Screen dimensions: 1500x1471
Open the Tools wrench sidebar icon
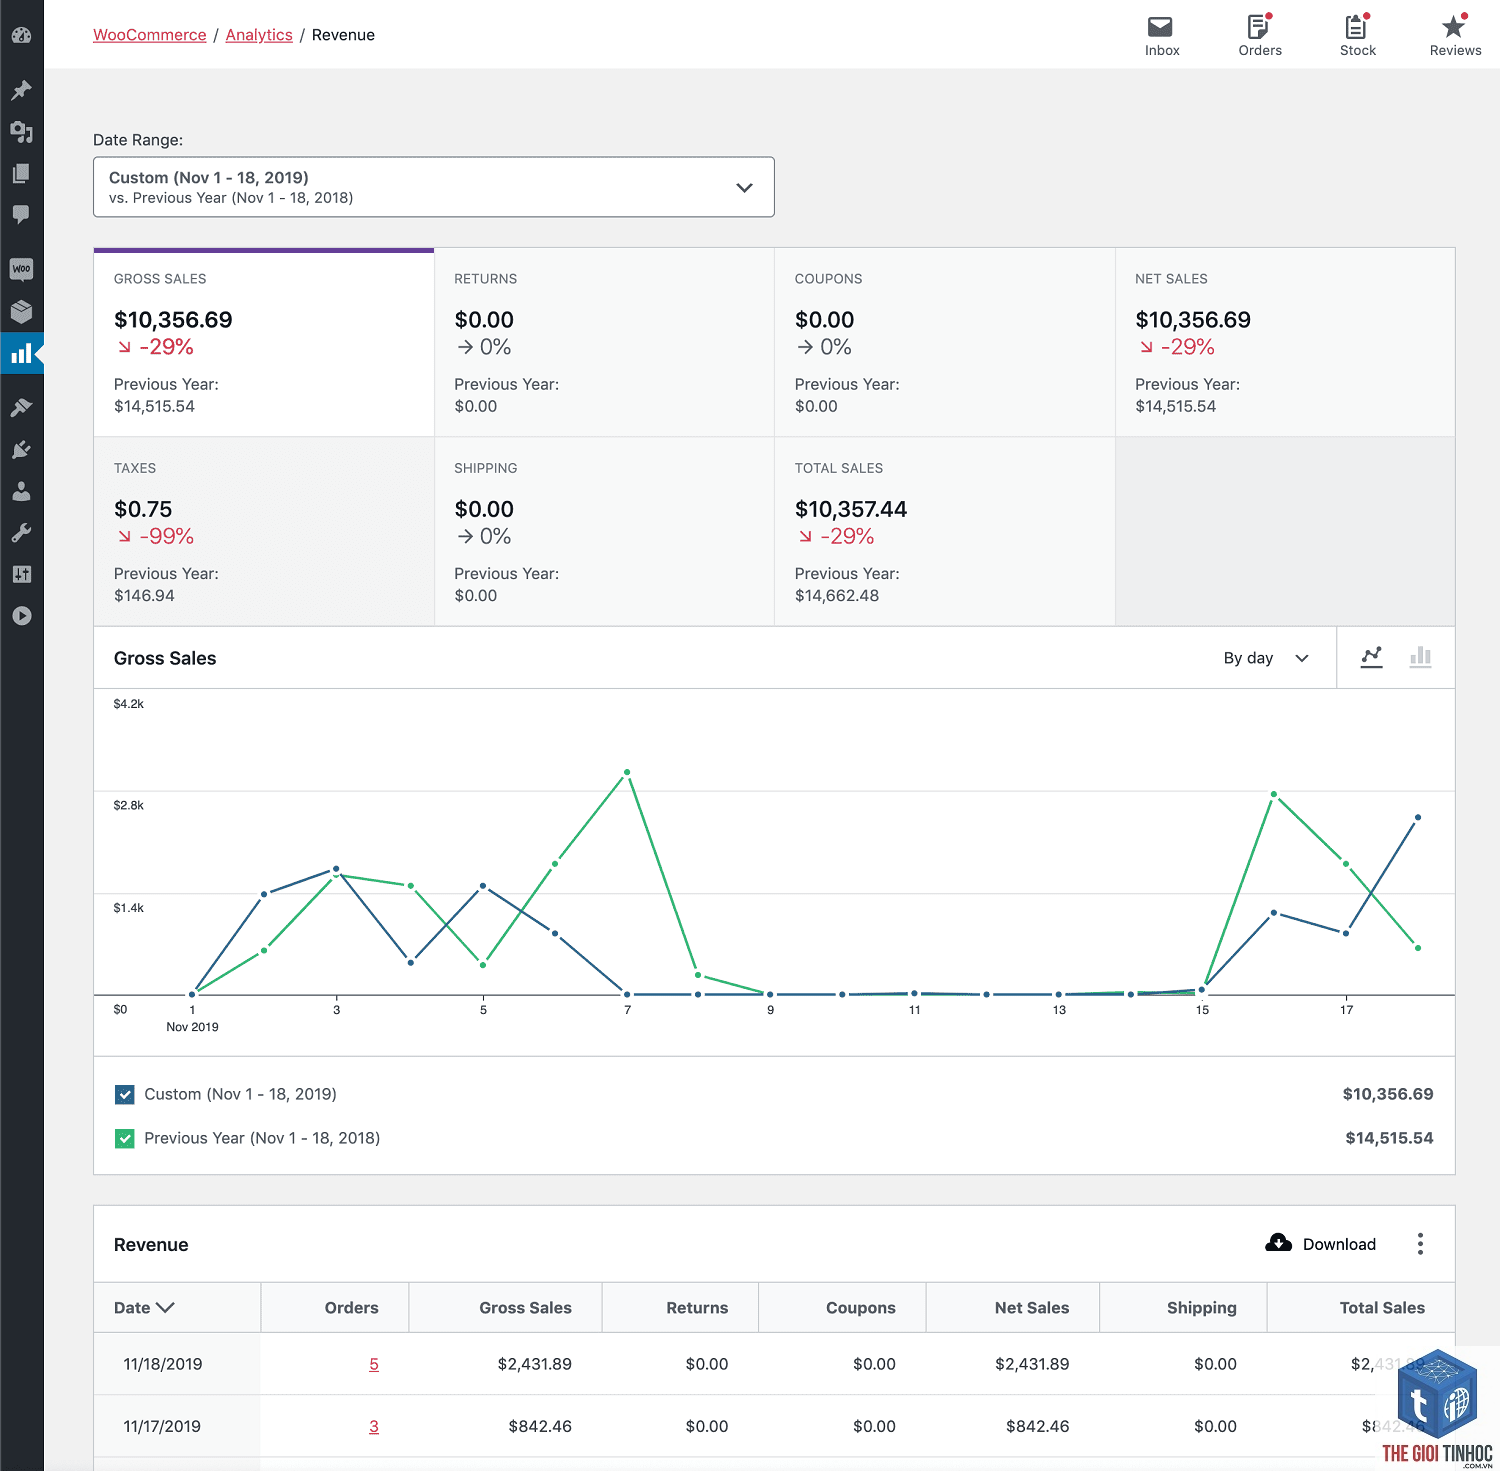pyautogui.click(x=21, y=533)
